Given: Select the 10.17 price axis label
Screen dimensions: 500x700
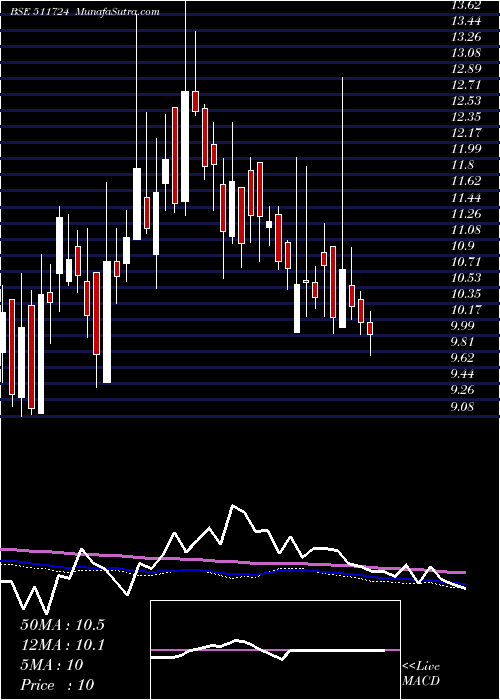Looking at the screenshot, I should click(x=466, y=310).
